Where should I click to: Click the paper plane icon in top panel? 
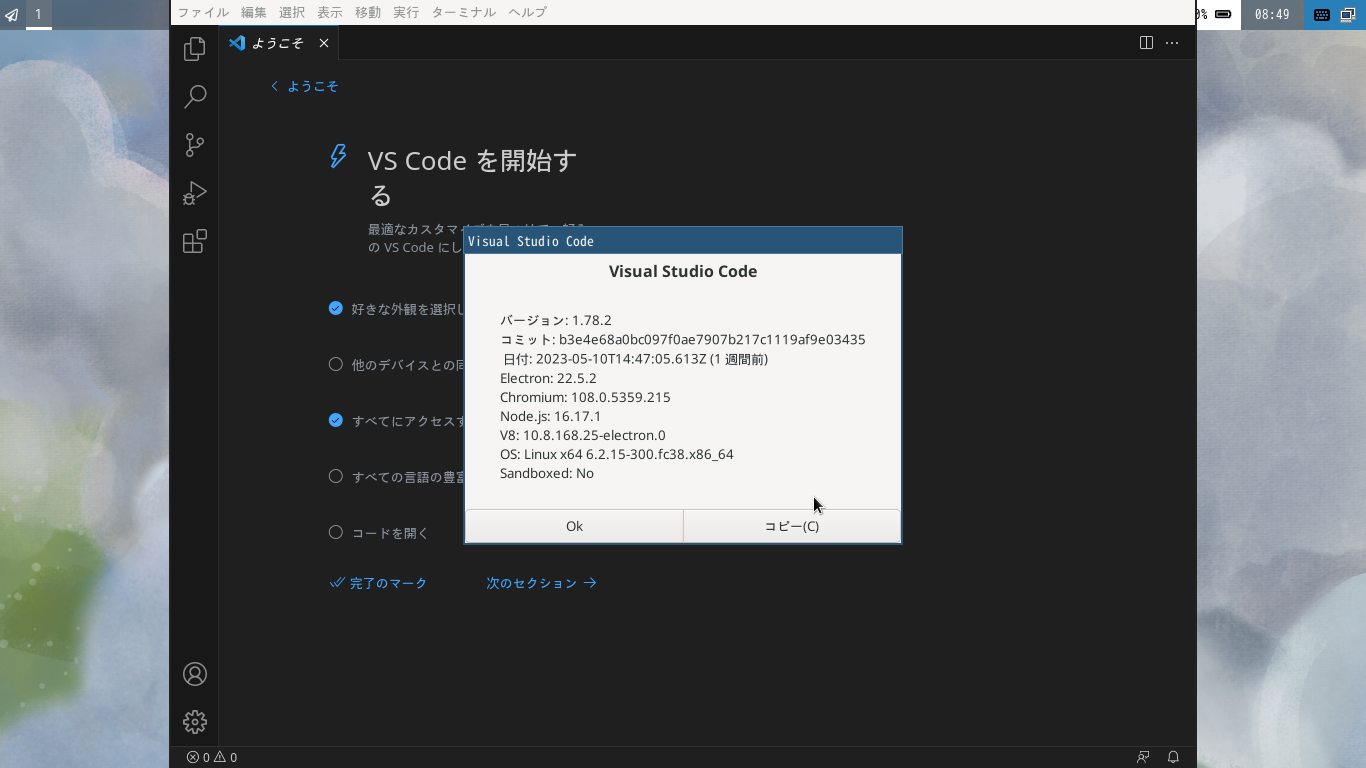(x=11, y=14)
